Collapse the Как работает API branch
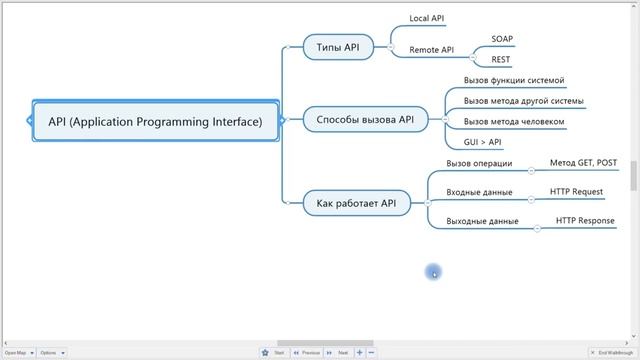 (x=427, y=203)
